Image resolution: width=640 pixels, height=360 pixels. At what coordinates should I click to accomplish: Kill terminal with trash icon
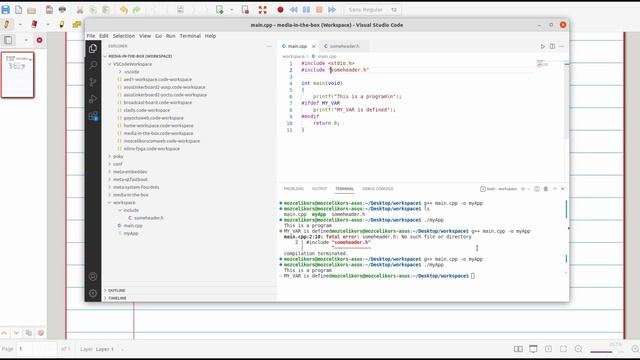click(546, 189)
